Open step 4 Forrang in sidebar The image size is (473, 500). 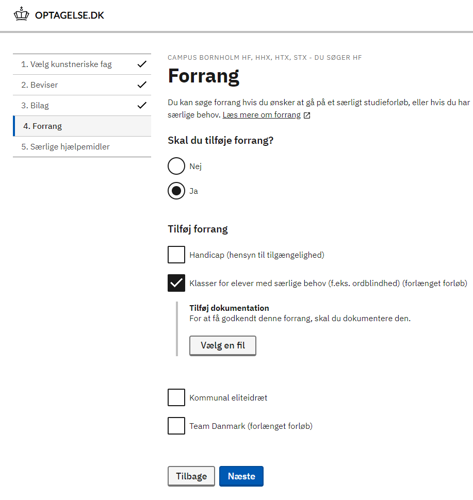pos(82,126)
